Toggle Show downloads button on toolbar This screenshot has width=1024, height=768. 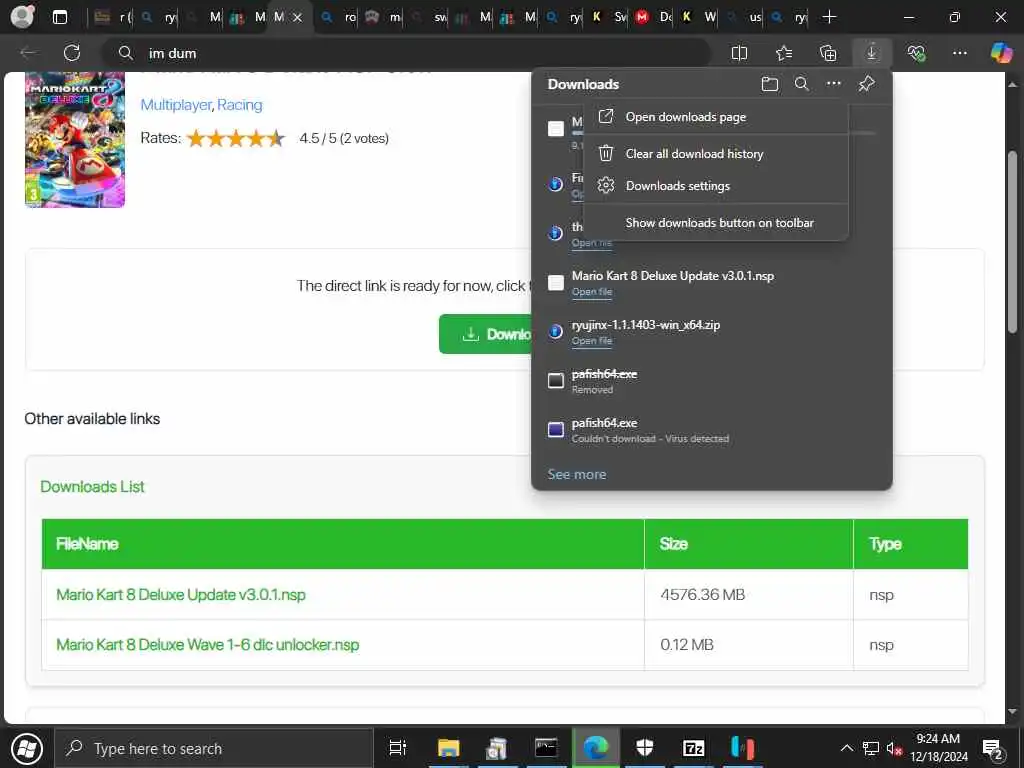tap(716, 223)
